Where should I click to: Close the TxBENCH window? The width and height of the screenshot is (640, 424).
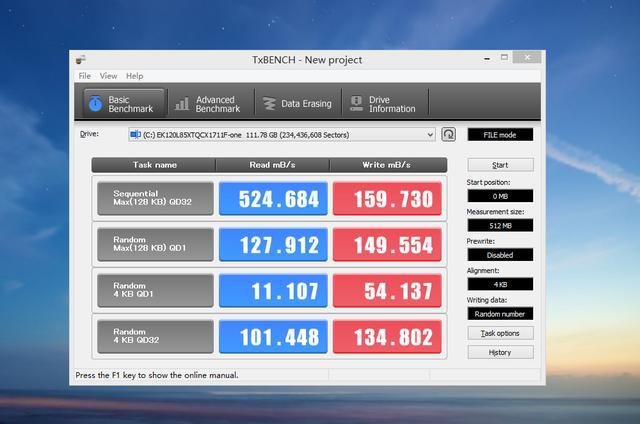527,57
